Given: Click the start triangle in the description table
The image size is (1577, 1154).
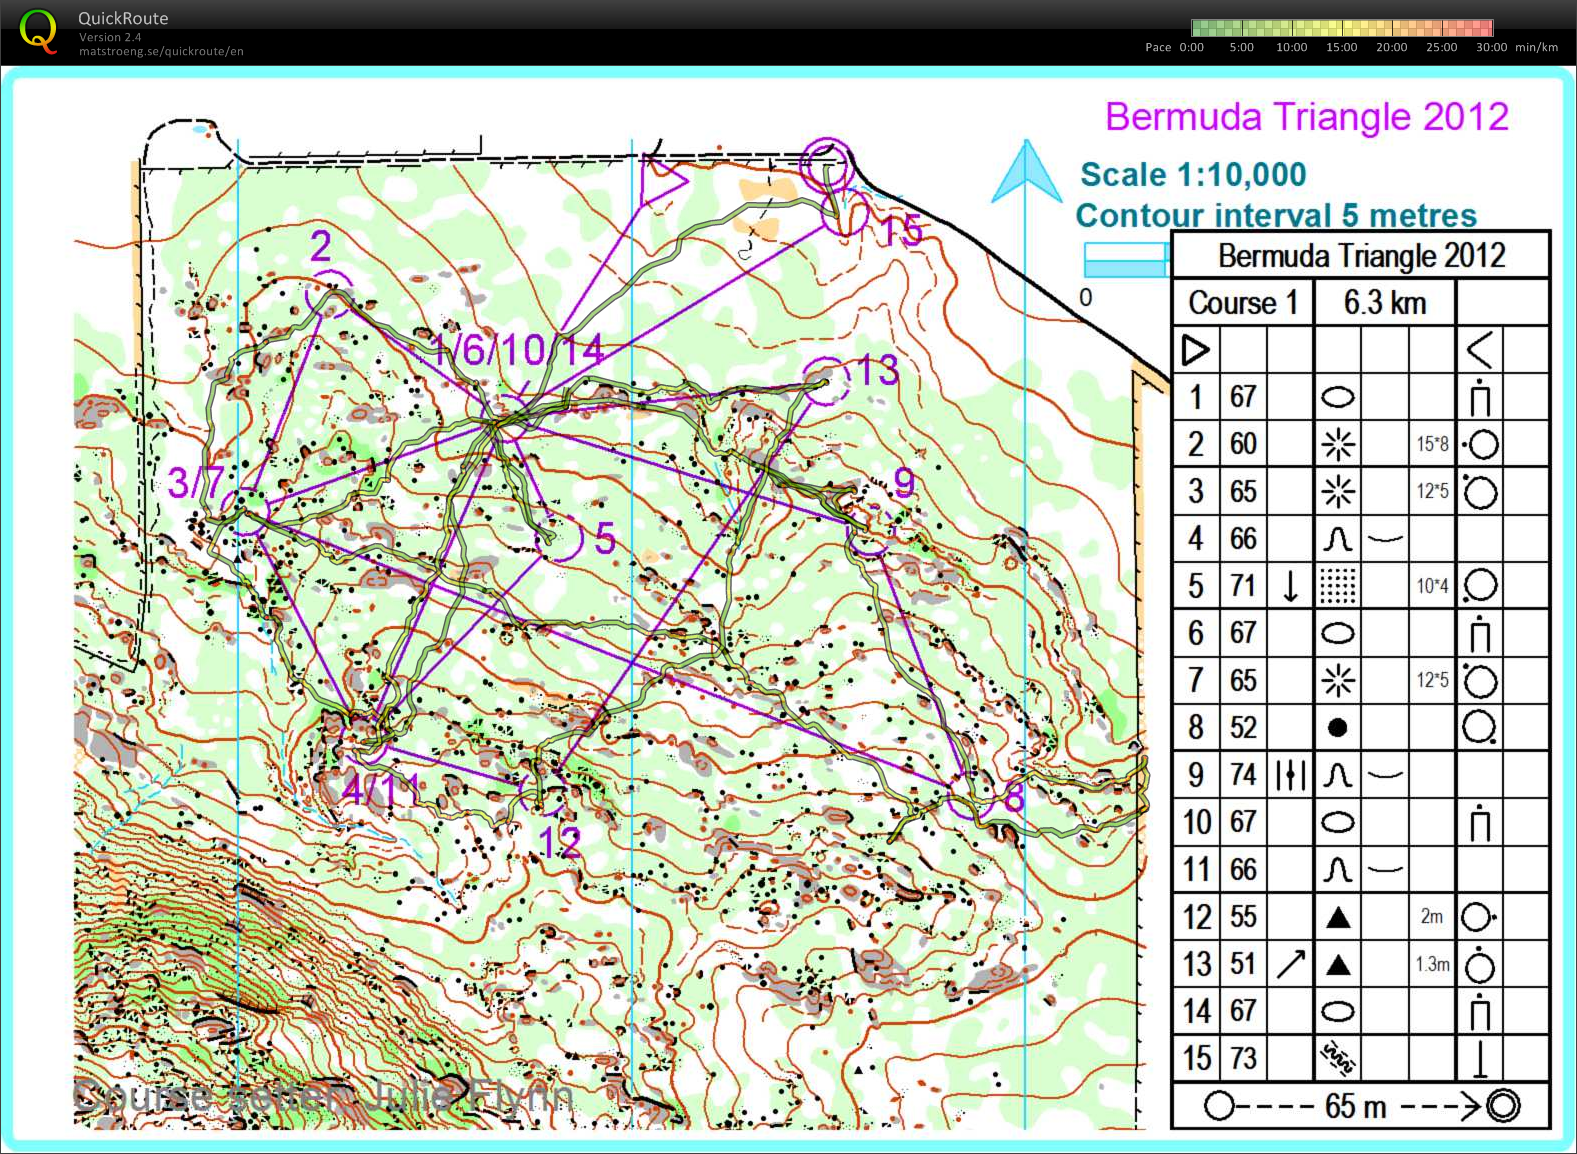Looking at the screenshot, I should [1195, 350].
